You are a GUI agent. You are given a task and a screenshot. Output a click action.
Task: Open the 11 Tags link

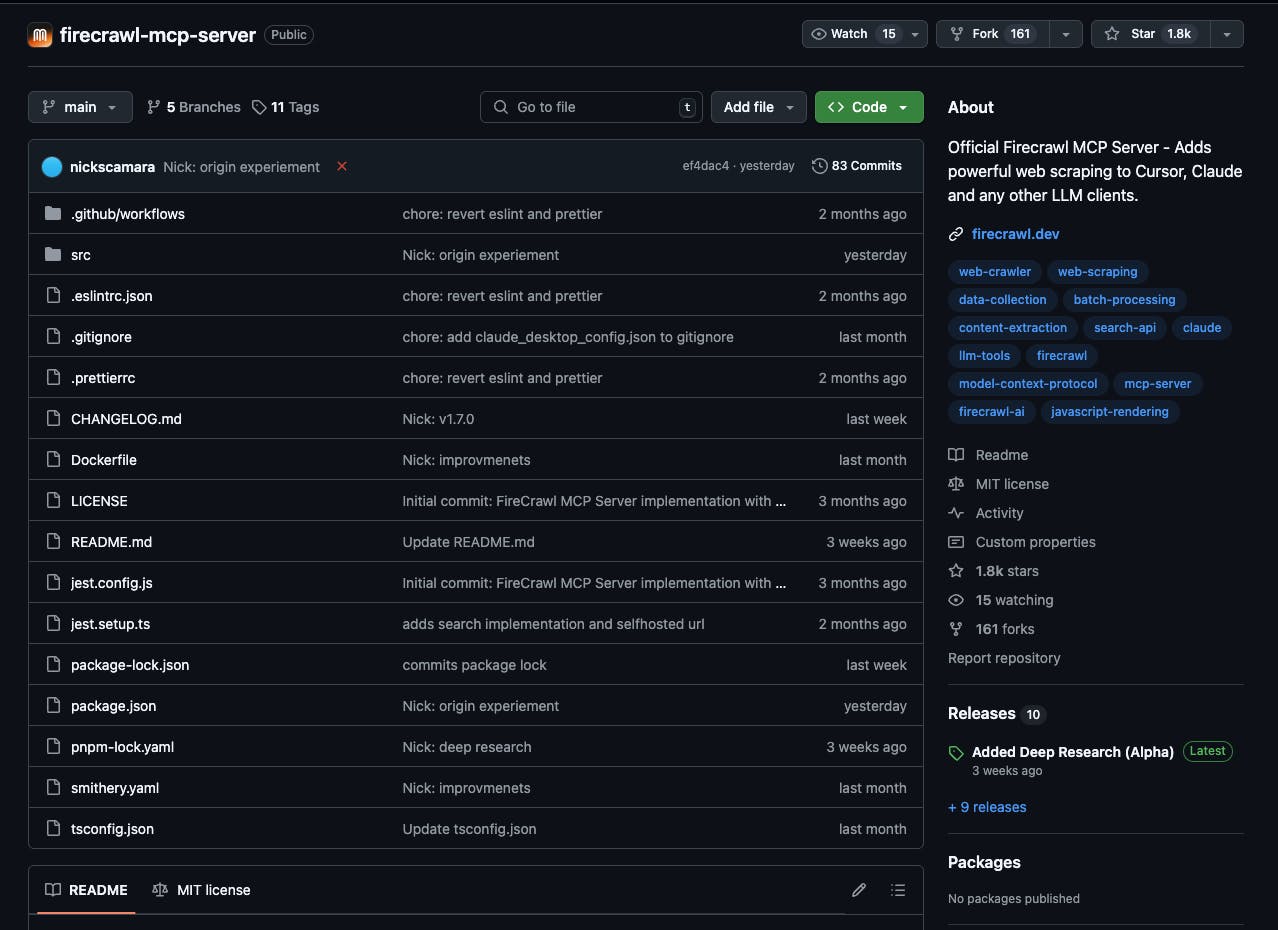tap(286, 107)
